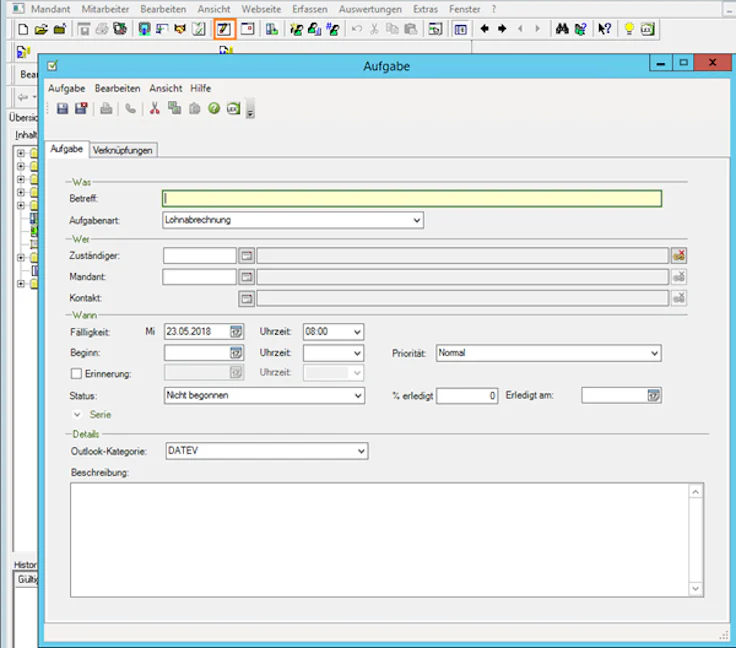
Task: Open the Bearbeiten menu in the Aufgabe window
Action: click(117, 88)
